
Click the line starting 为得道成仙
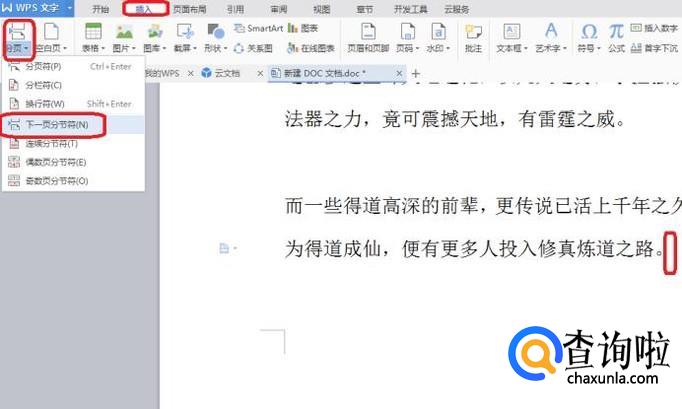coord(475,248)
